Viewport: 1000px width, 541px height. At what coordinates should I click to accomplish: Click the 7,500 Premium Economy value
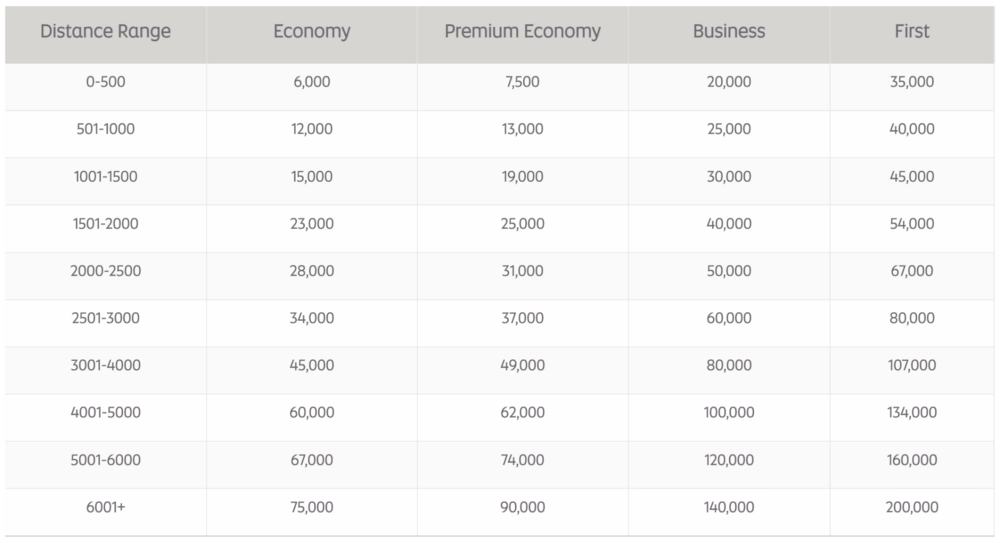(x=522, y=82)
